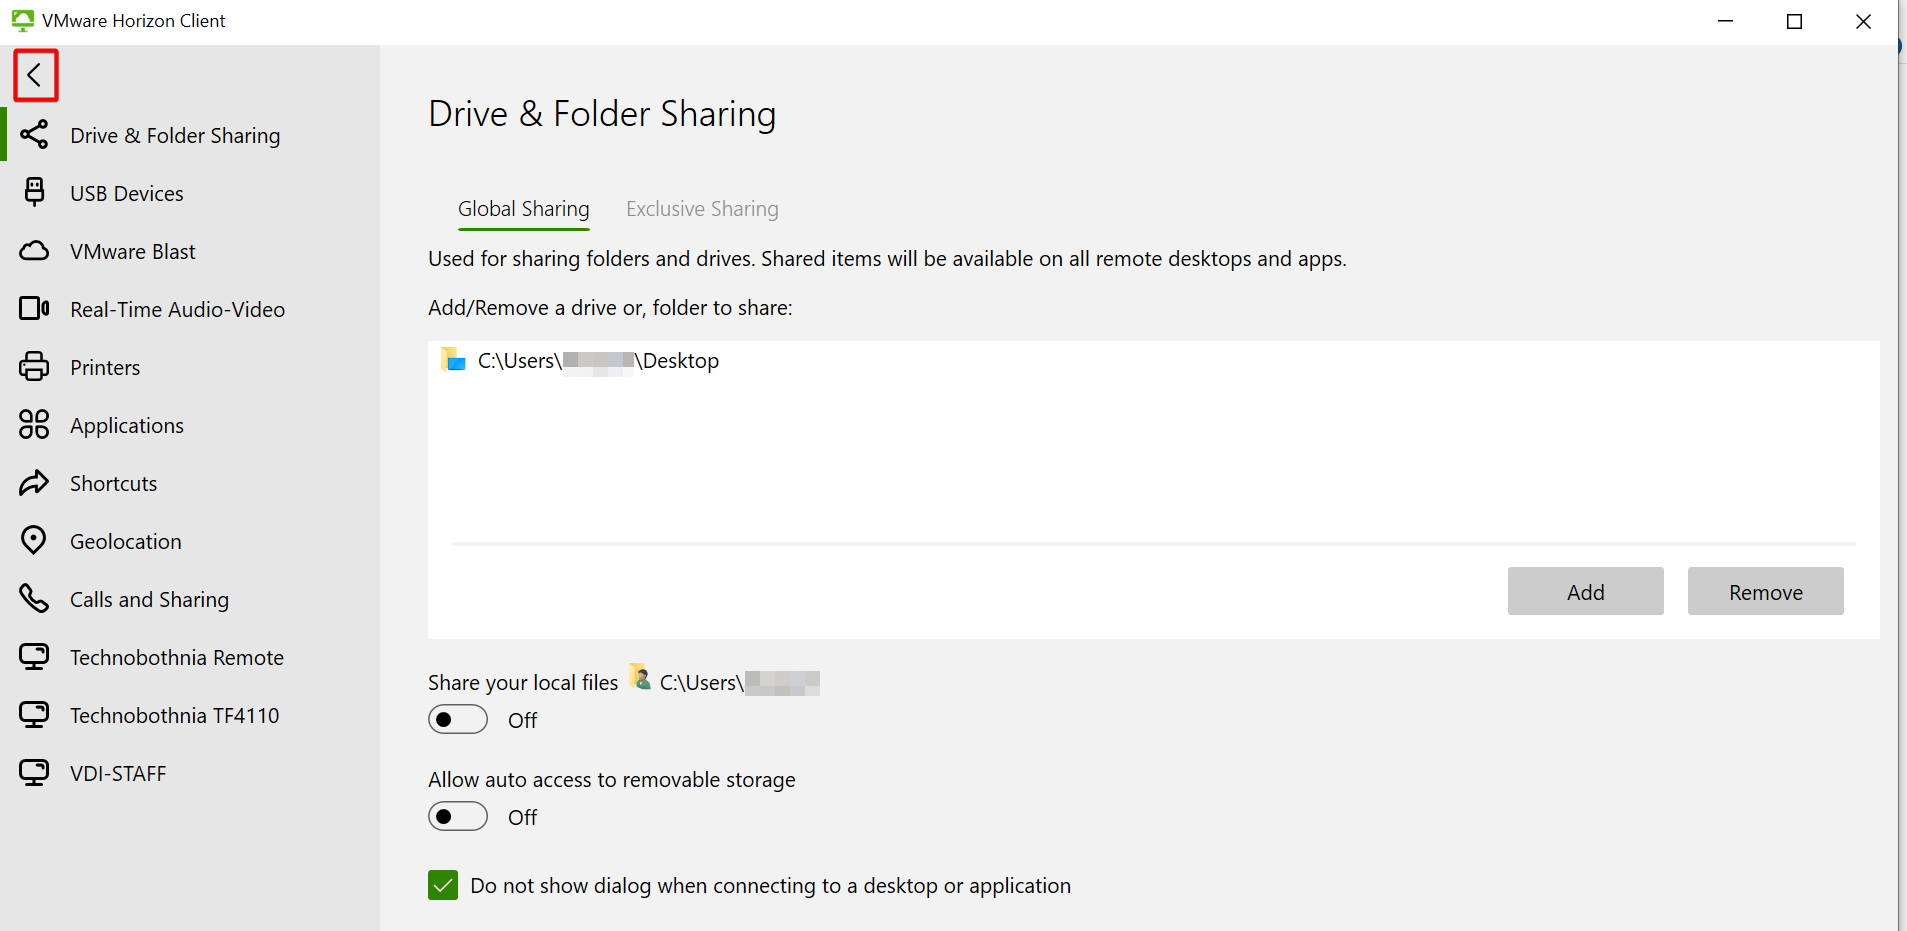Close the VMware Horizon Client window
1907x931 pixels.
tap(1863, 21)
